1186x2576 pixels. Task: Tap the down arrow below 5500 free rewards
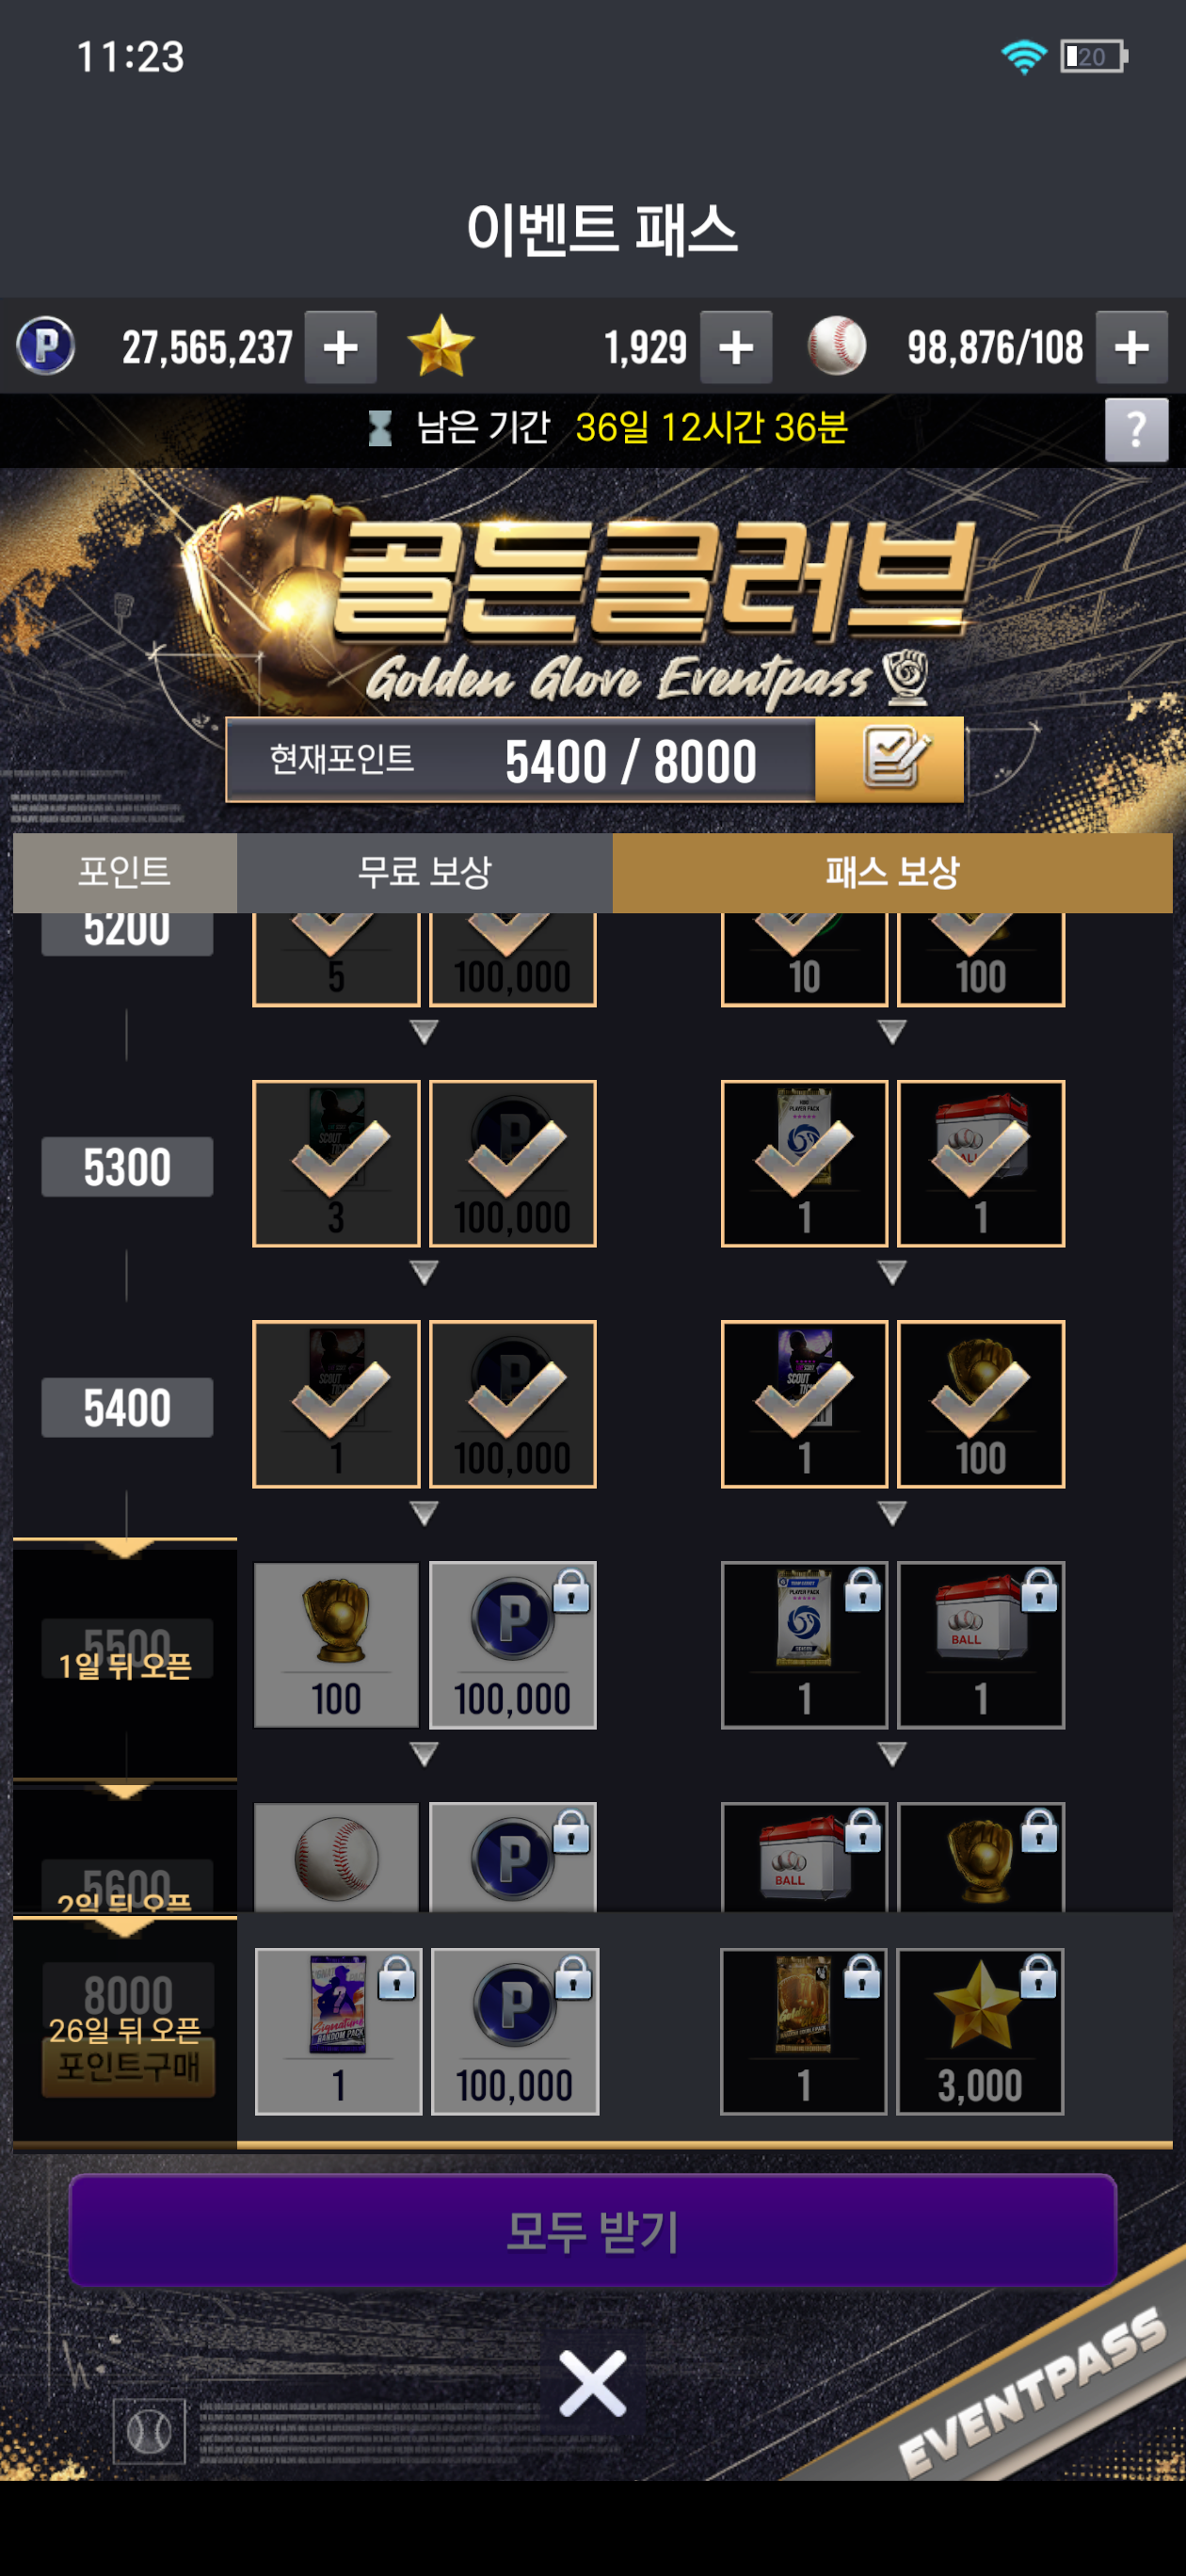click(x=424, y=1754)
